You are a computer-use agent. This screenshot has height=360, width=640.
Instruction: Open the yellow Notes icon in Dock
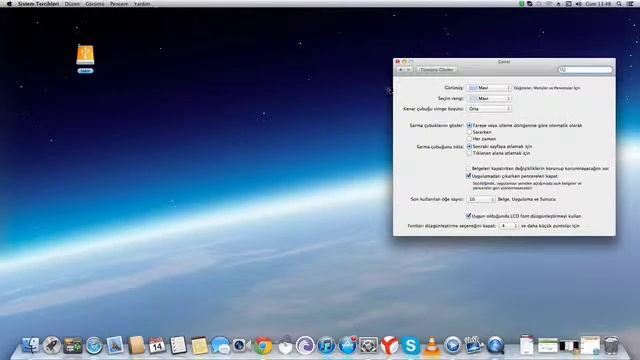pyautogui.click(x=200, y=345)
